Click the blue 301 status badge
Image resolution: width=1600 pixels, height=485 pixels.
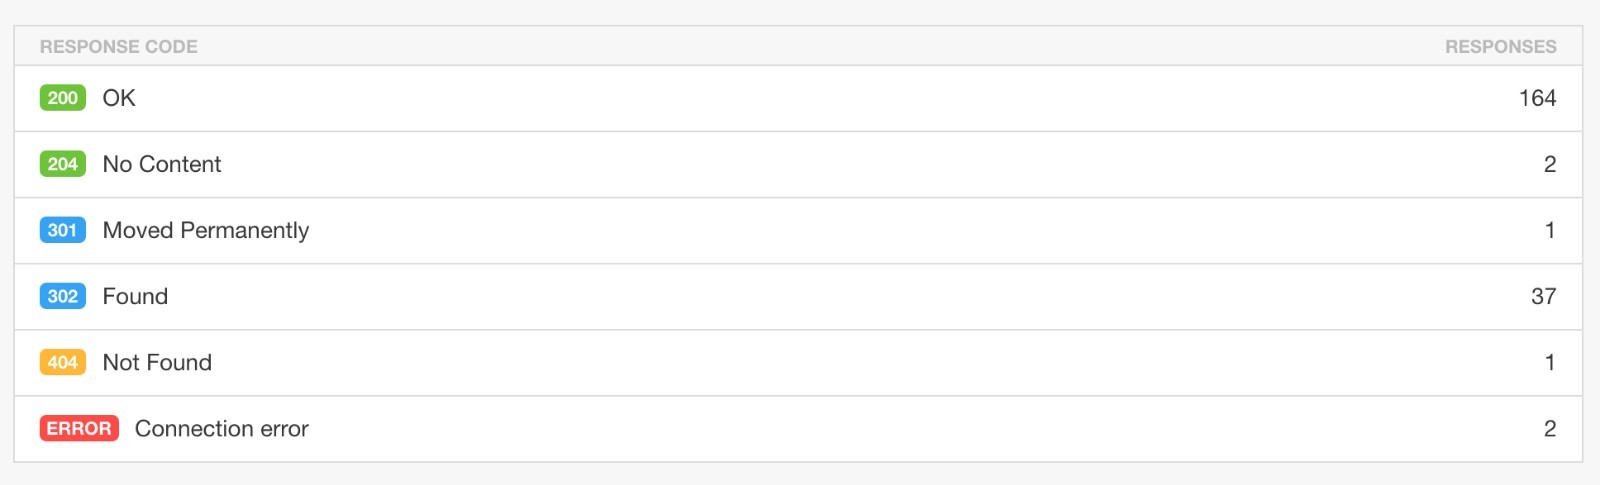[62, 230]
